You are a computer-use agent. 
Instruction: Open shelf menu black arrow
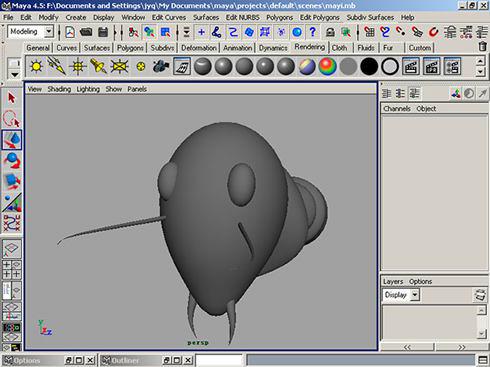click(14, 74)
